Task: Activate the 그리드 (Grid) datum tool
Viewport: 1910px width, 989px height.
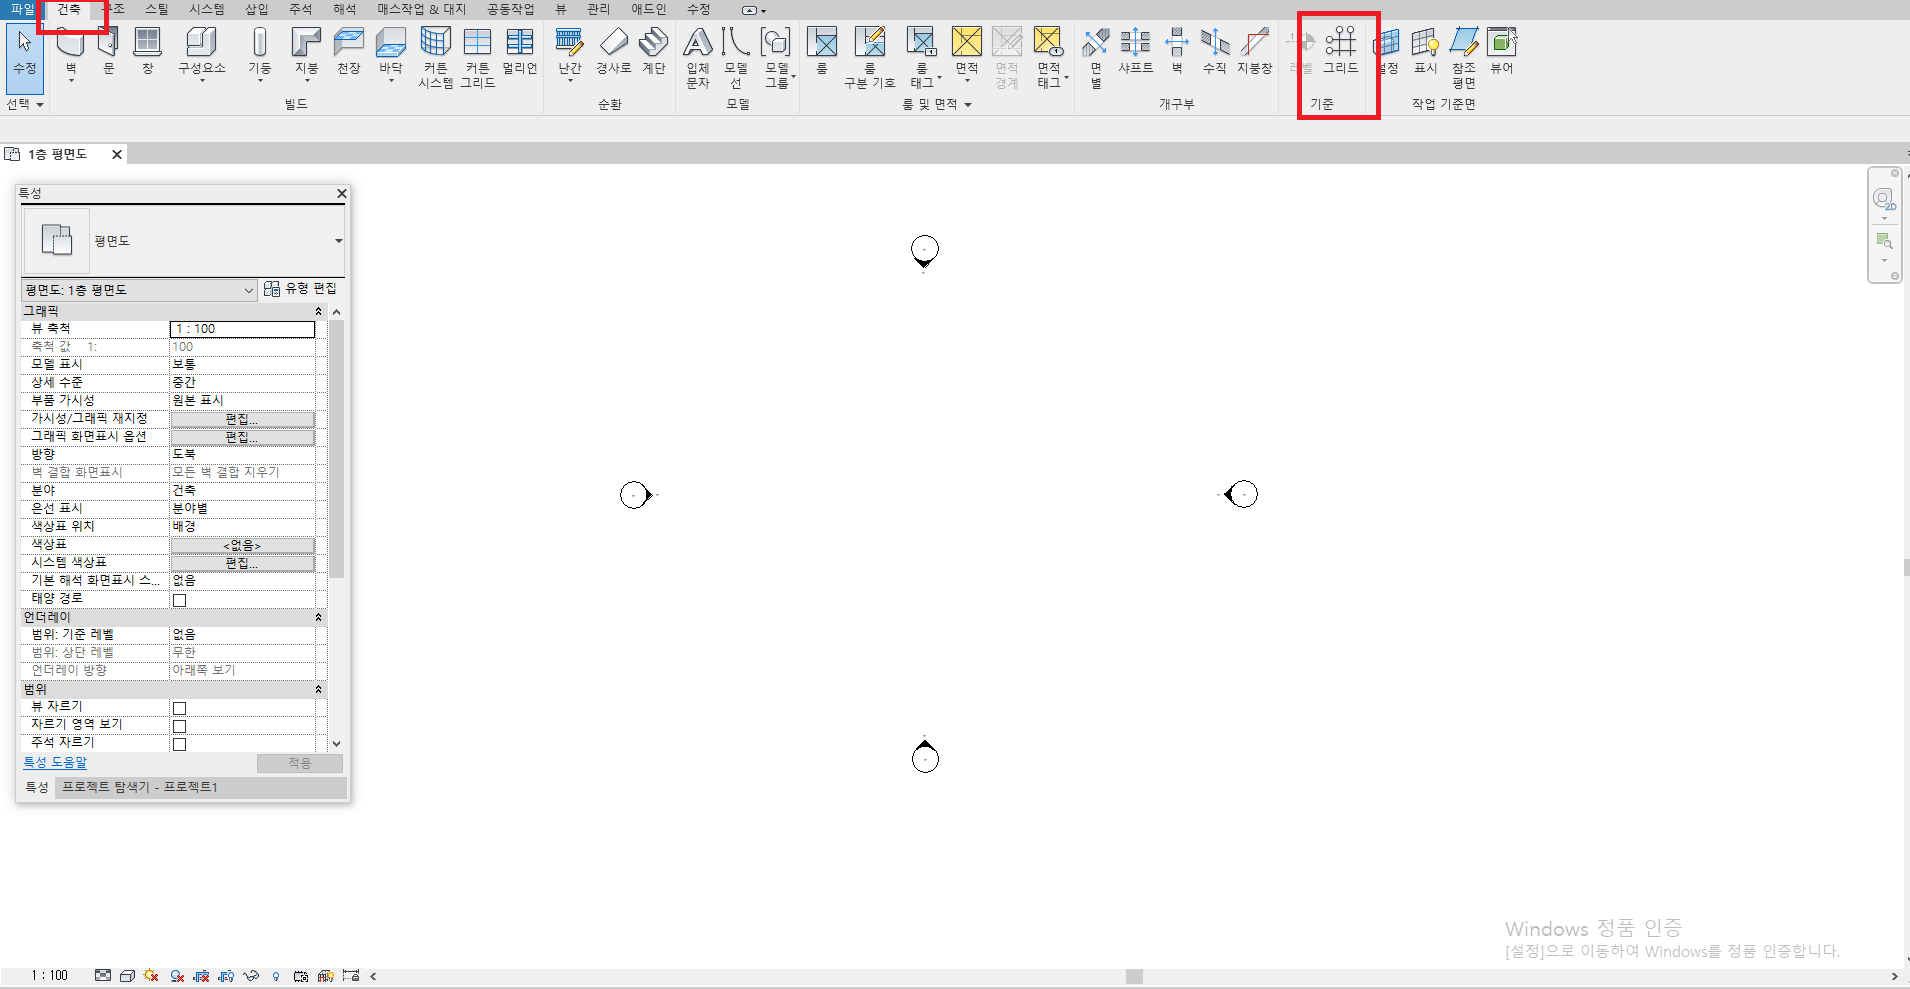Action: [1340, 51]
